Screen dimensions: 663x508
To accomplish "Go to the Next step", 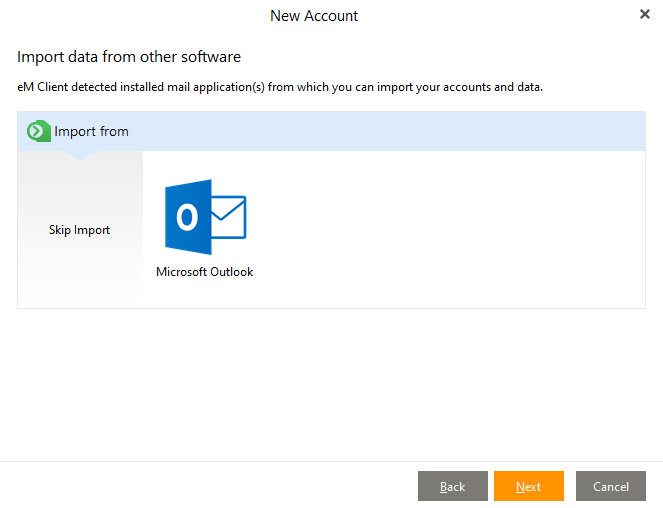I will tap(529, 486).
